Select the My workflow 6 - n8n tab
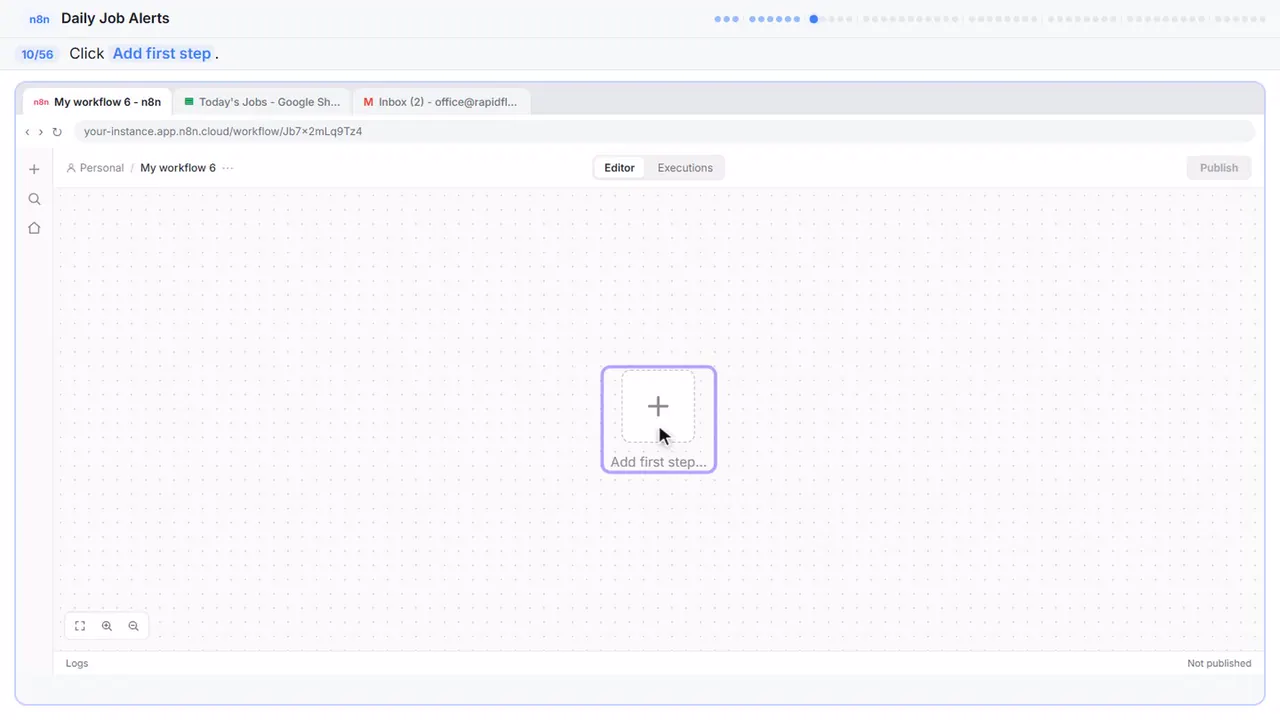This screenshot has width=1280, height=720. pos(97,102)
